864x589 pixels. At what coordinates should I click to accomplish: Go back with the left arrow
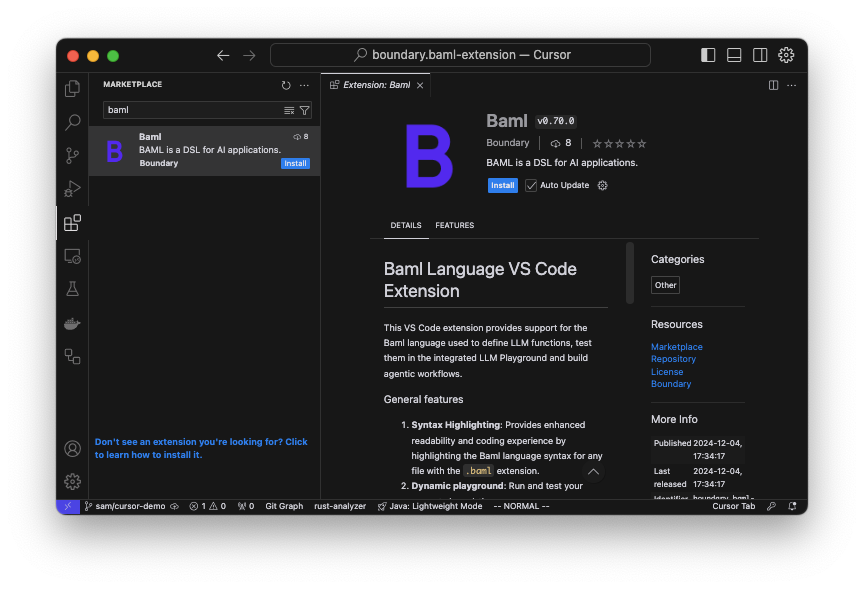pyautogui.click(x=223, y=55)
